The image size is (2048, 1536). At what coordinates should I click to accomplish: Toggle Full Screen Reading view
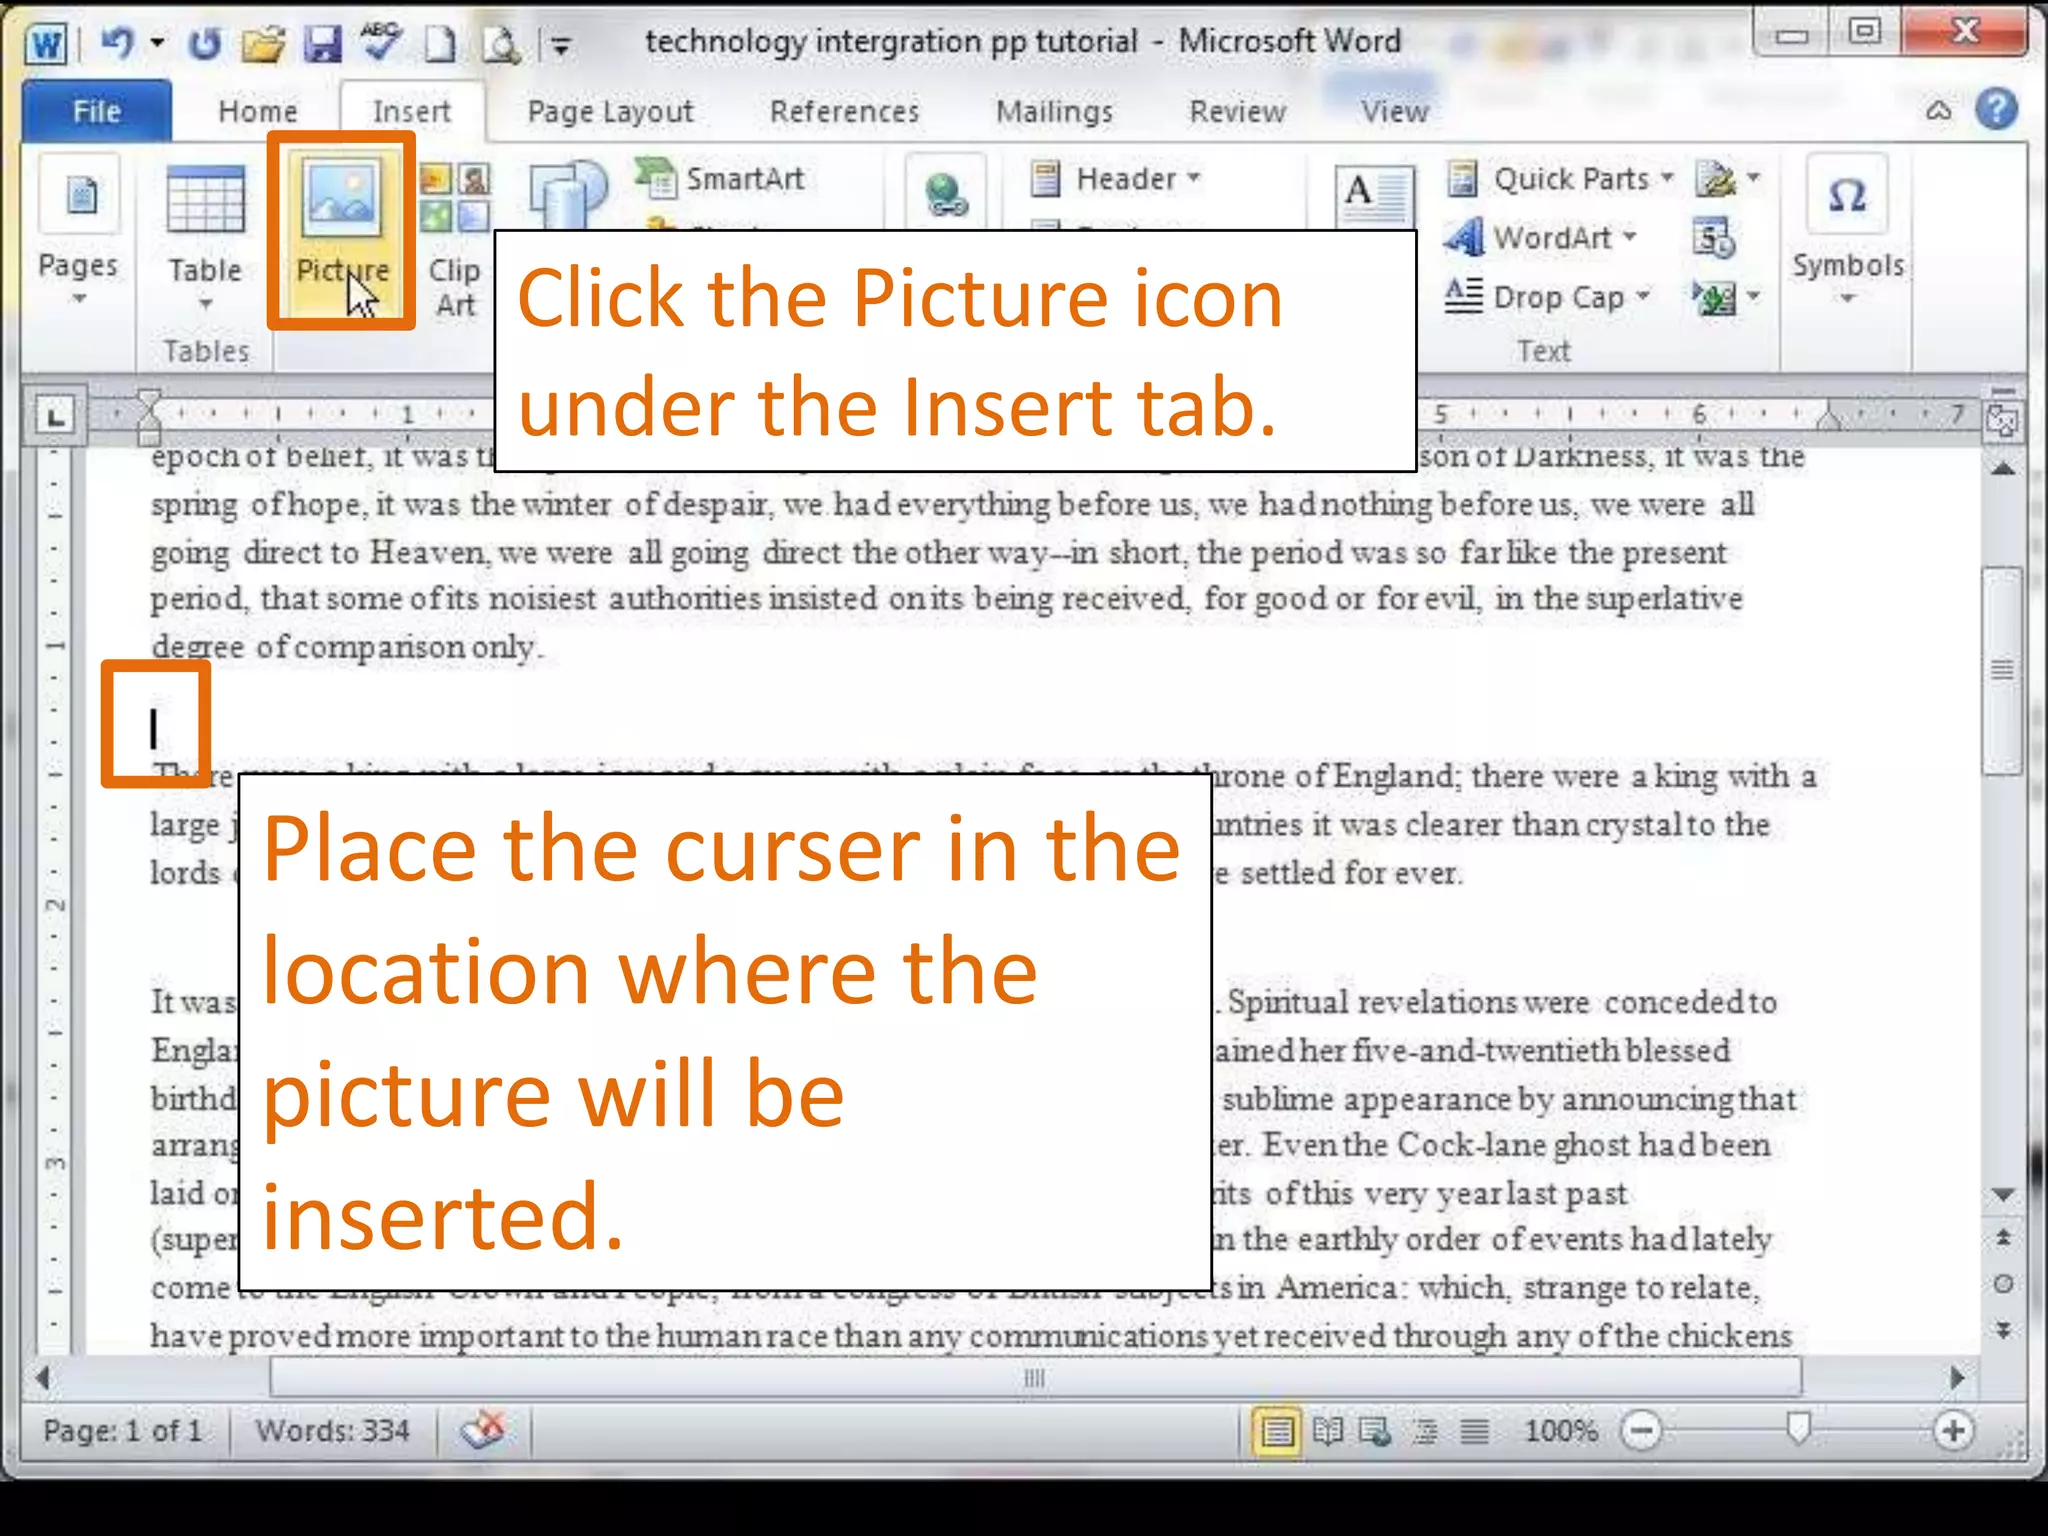tap(1327, 1431)
